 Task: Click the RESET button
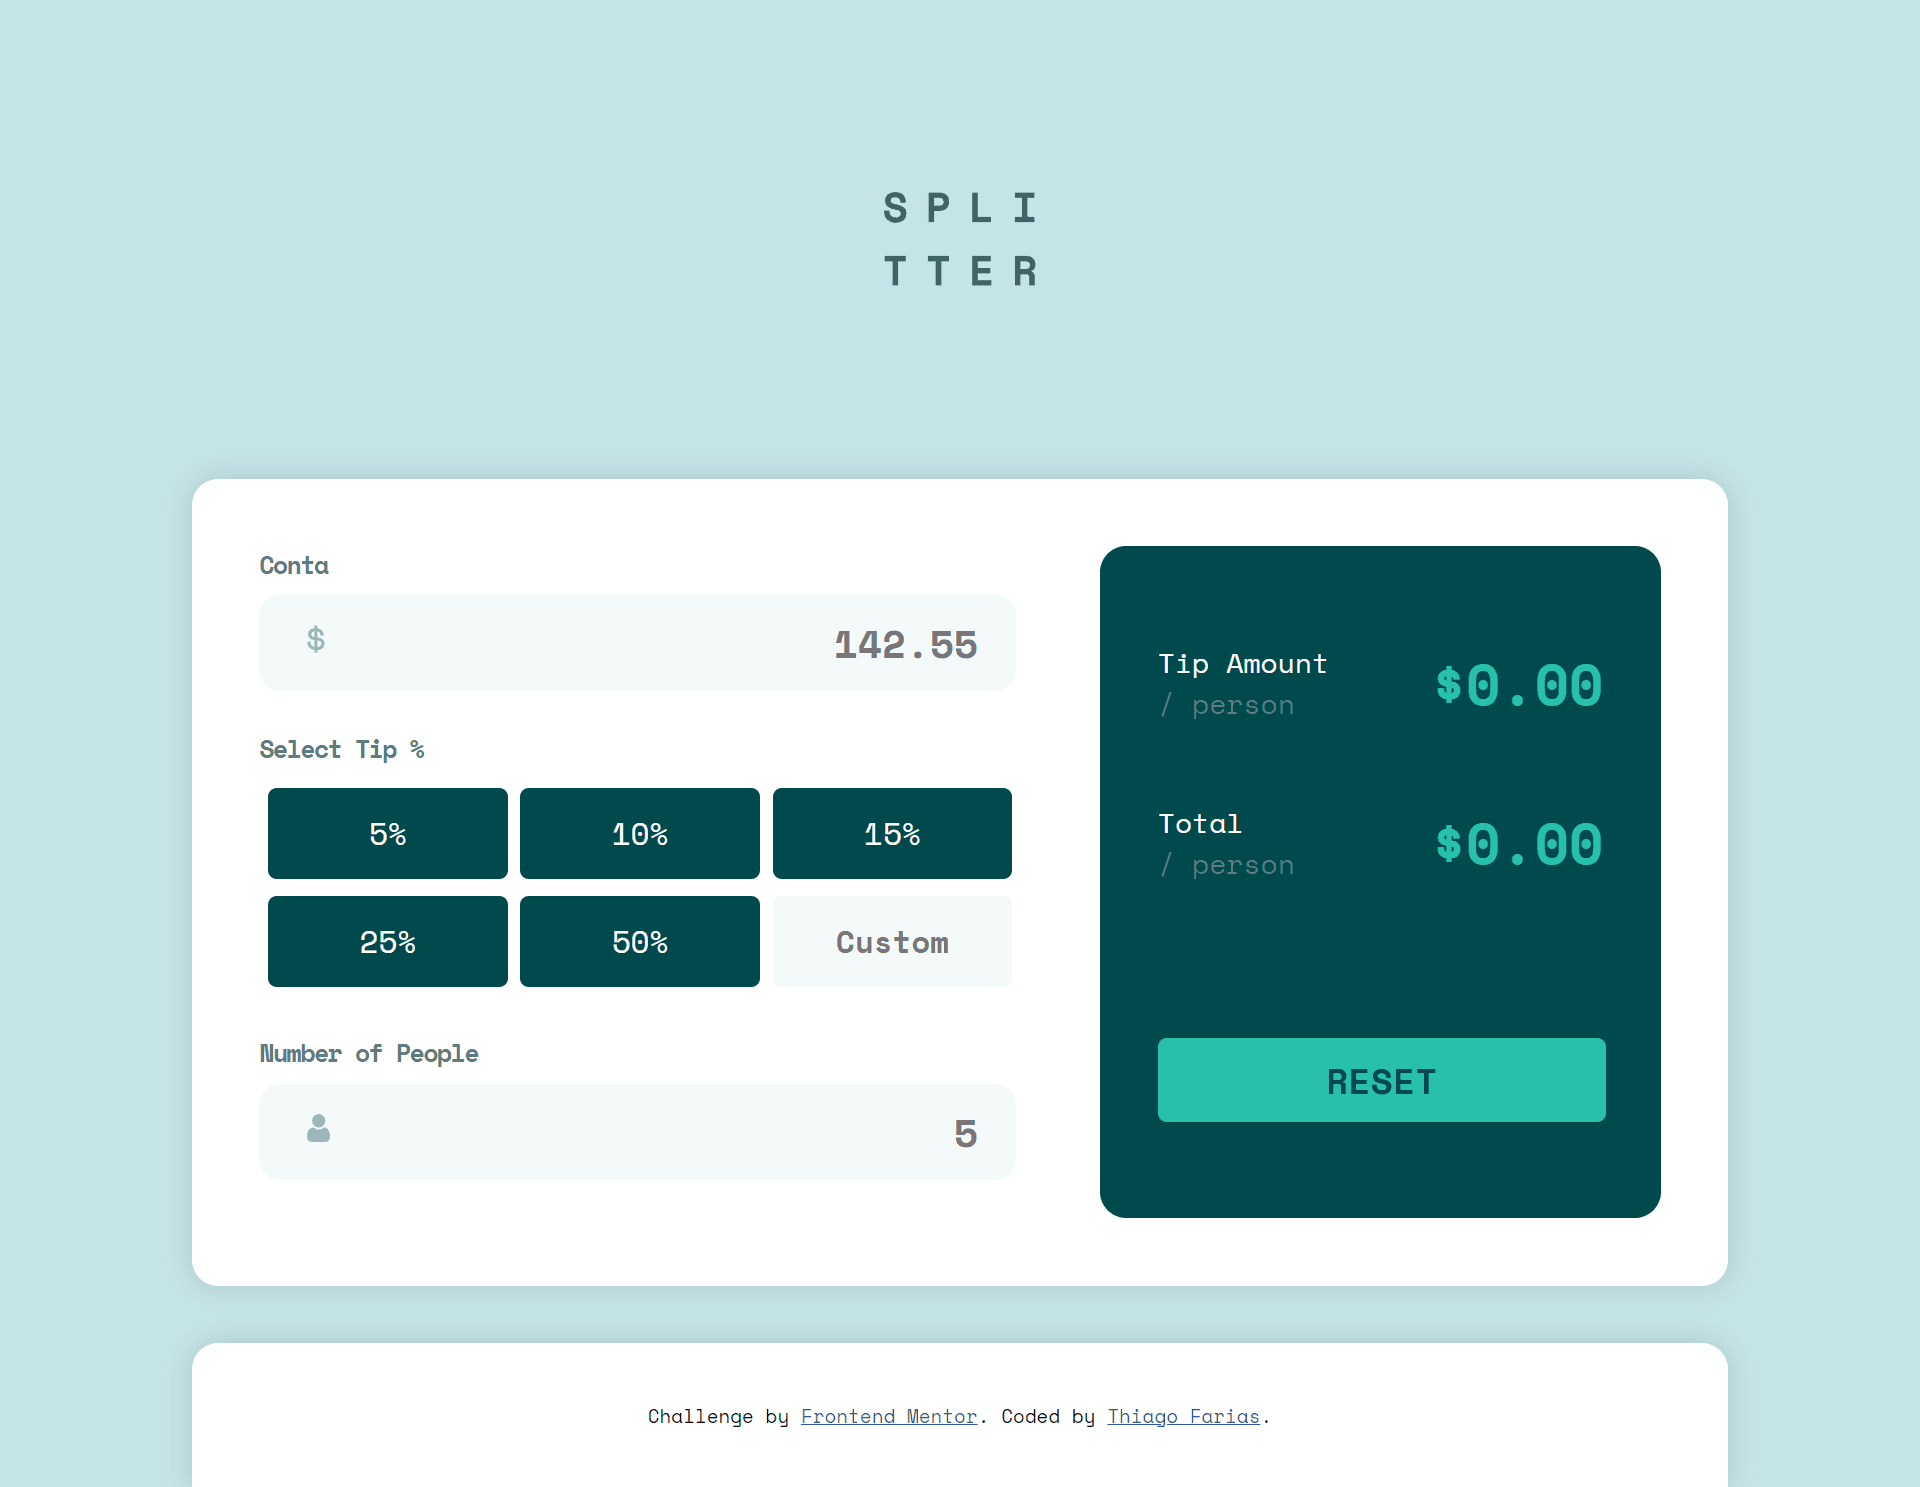click(x=1381, y=1079)
